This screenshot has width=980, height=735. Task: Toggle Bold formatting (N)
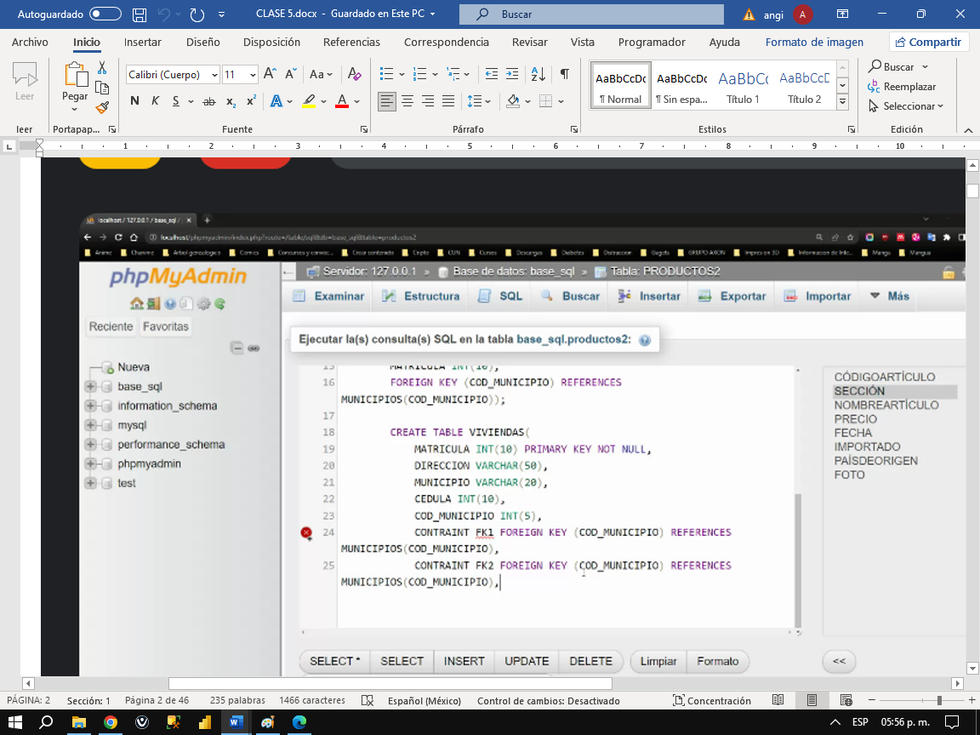134,101
